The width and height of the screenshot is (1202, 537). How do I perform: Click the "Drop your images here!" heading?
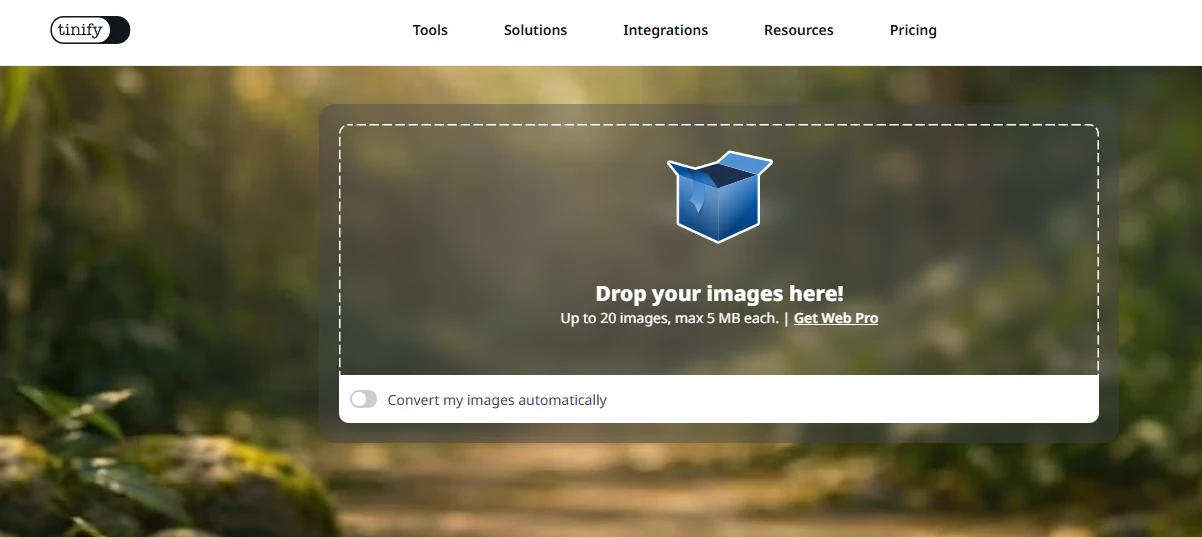[x=719, y=293]
